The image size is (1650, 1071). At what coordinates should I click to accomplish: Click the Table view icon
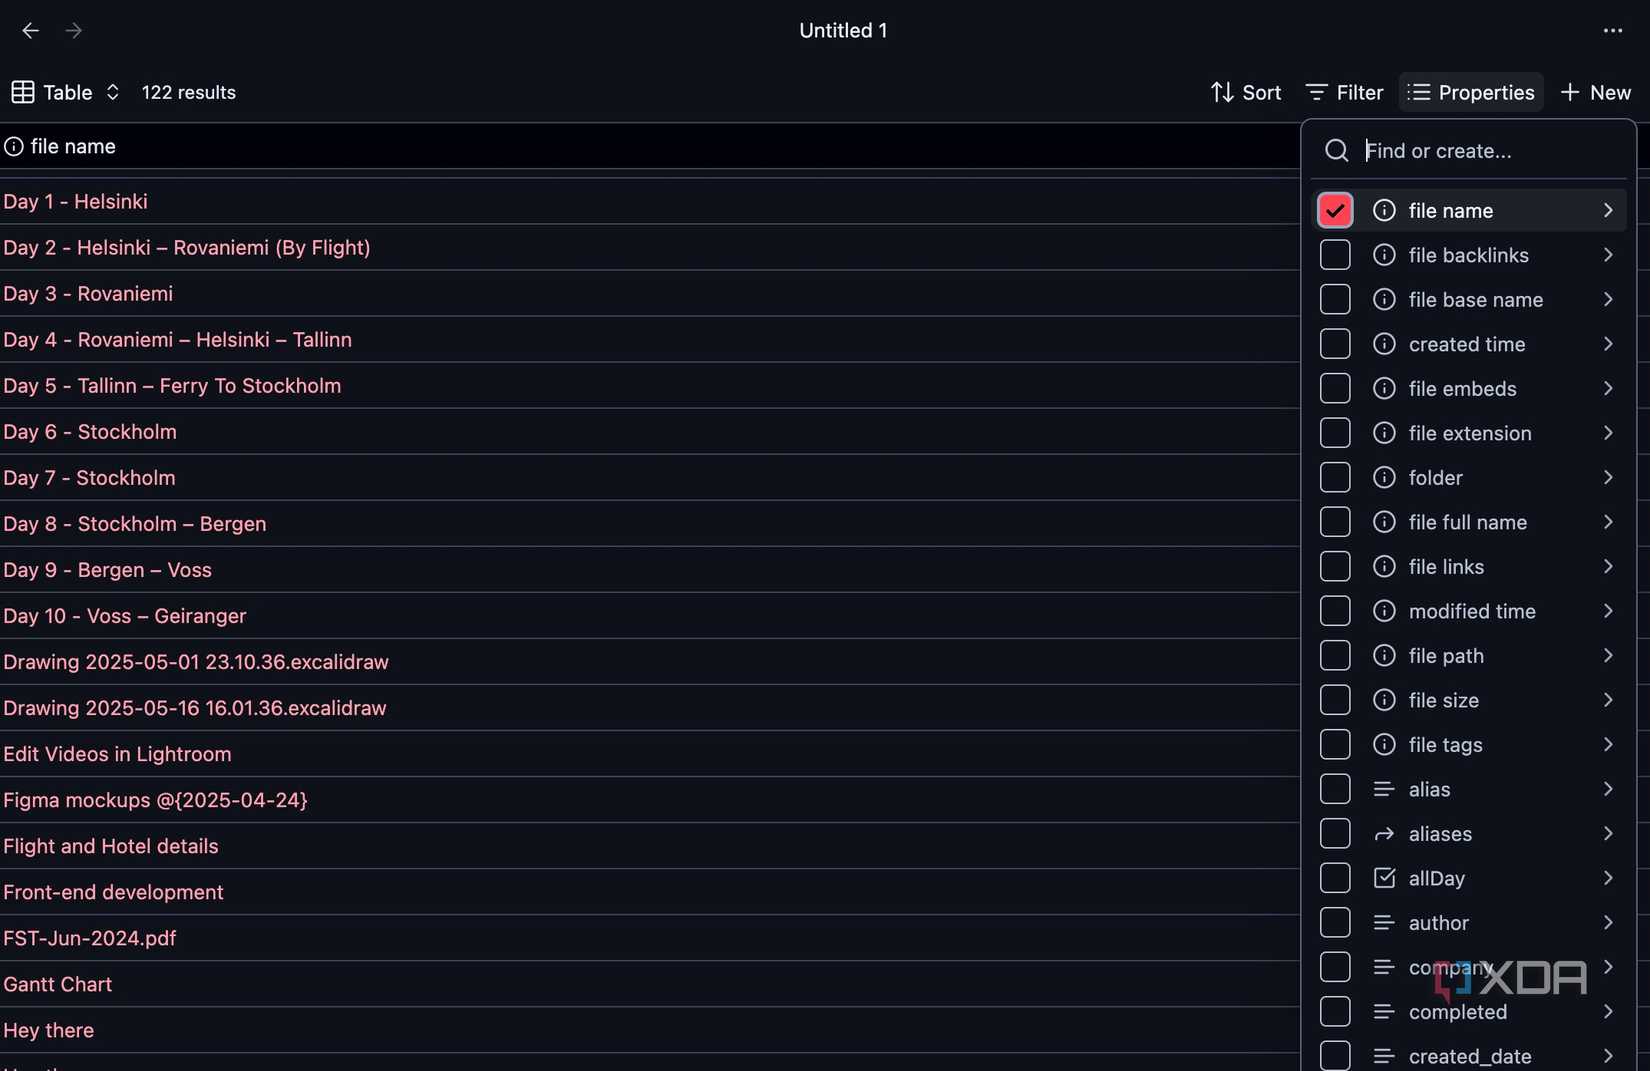point(23,92)
